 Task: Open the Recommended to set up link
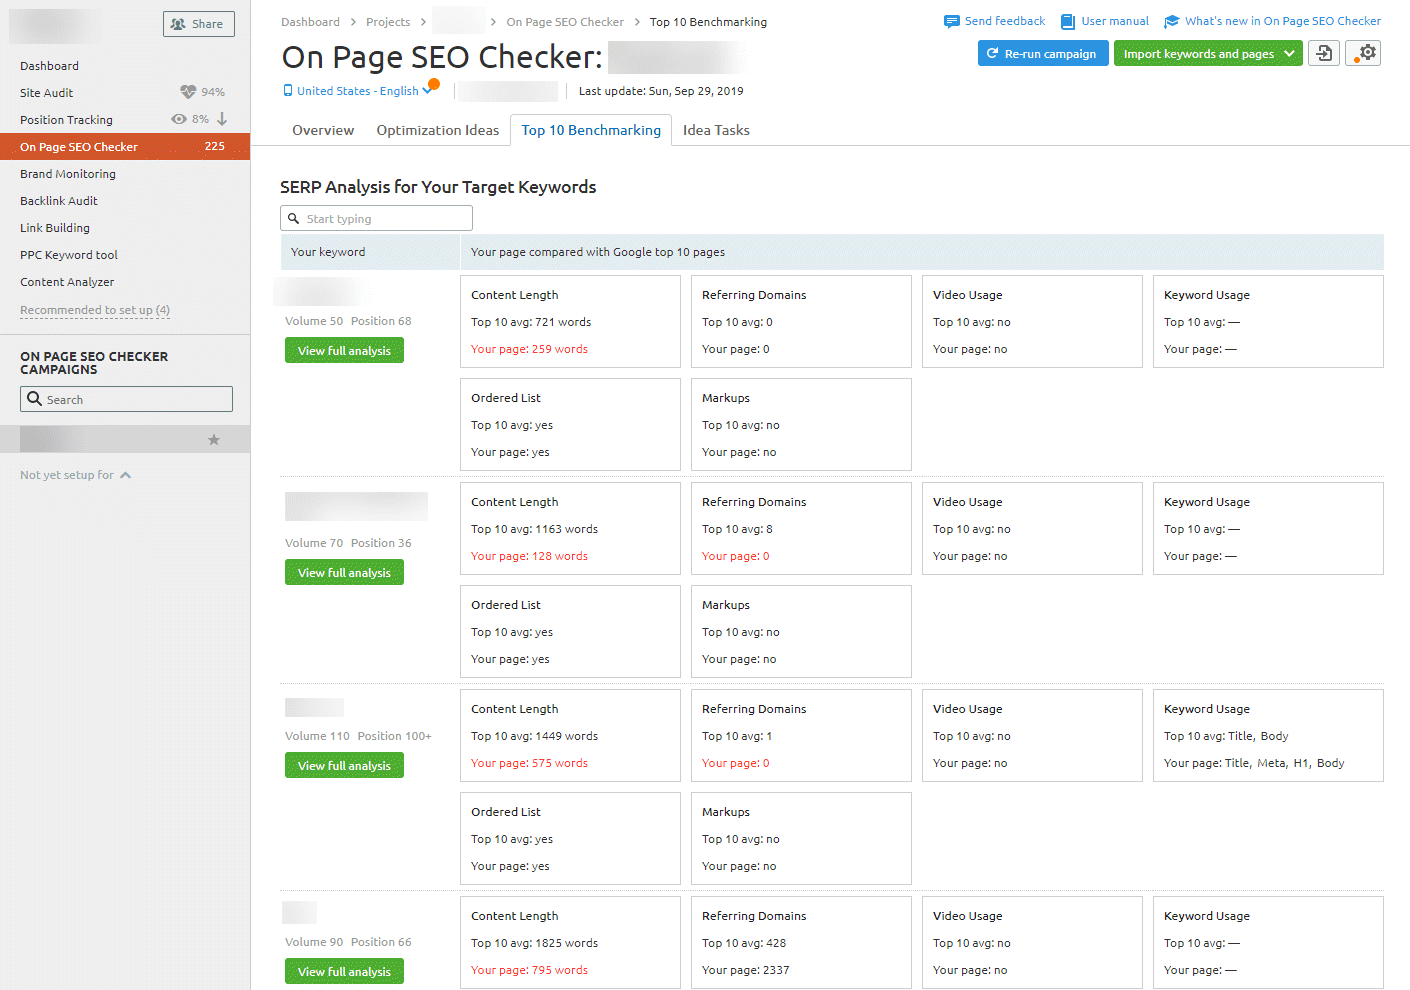coord(94,310)
